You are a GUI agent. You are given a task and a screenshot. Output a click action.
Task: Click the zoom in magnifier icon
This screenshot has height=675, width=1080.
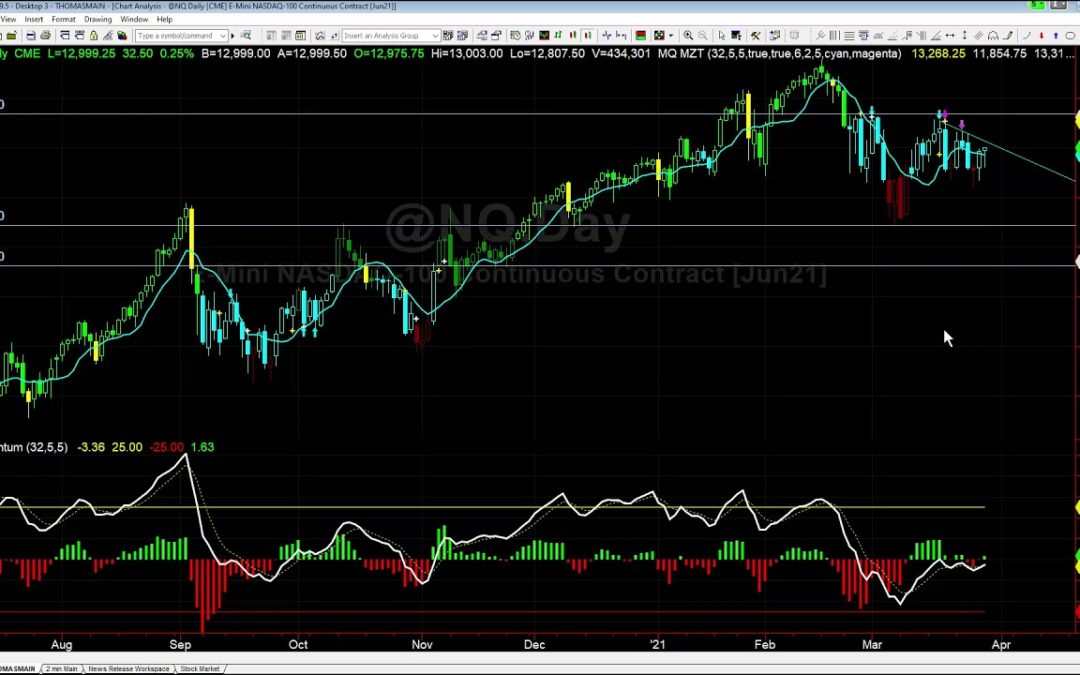pyautogui.click(x=688, y=36)
